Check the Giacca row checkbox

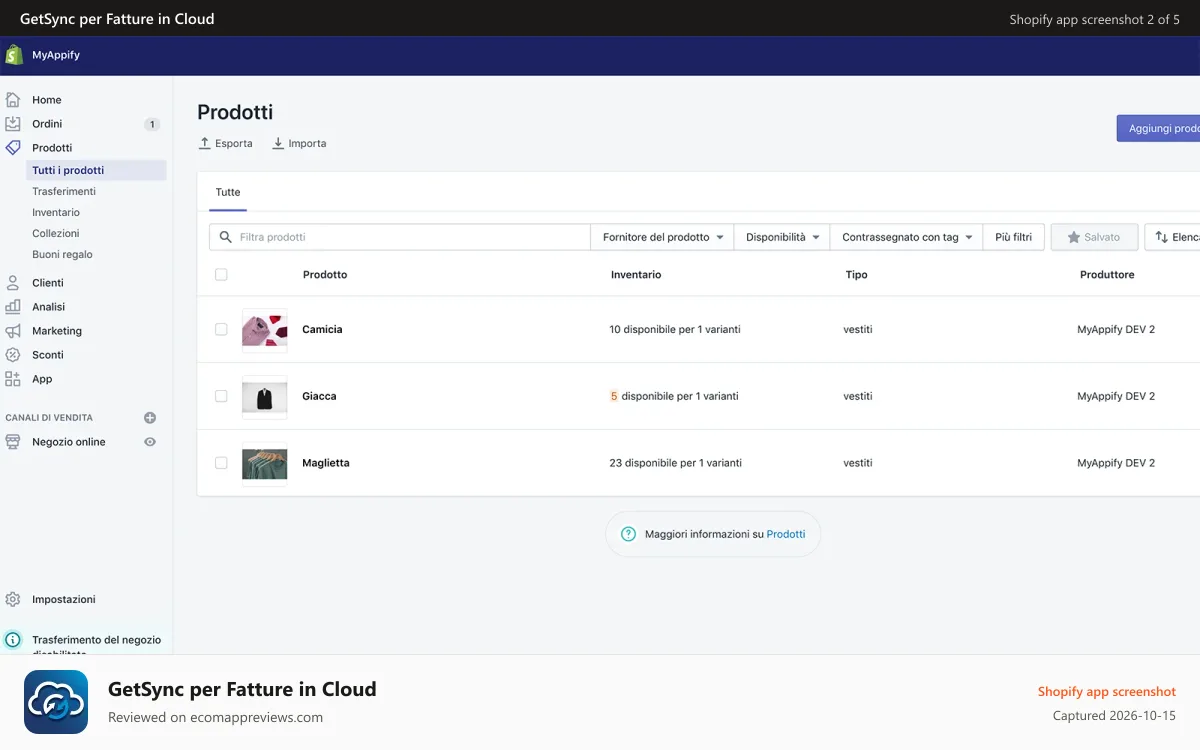point(221,396)
